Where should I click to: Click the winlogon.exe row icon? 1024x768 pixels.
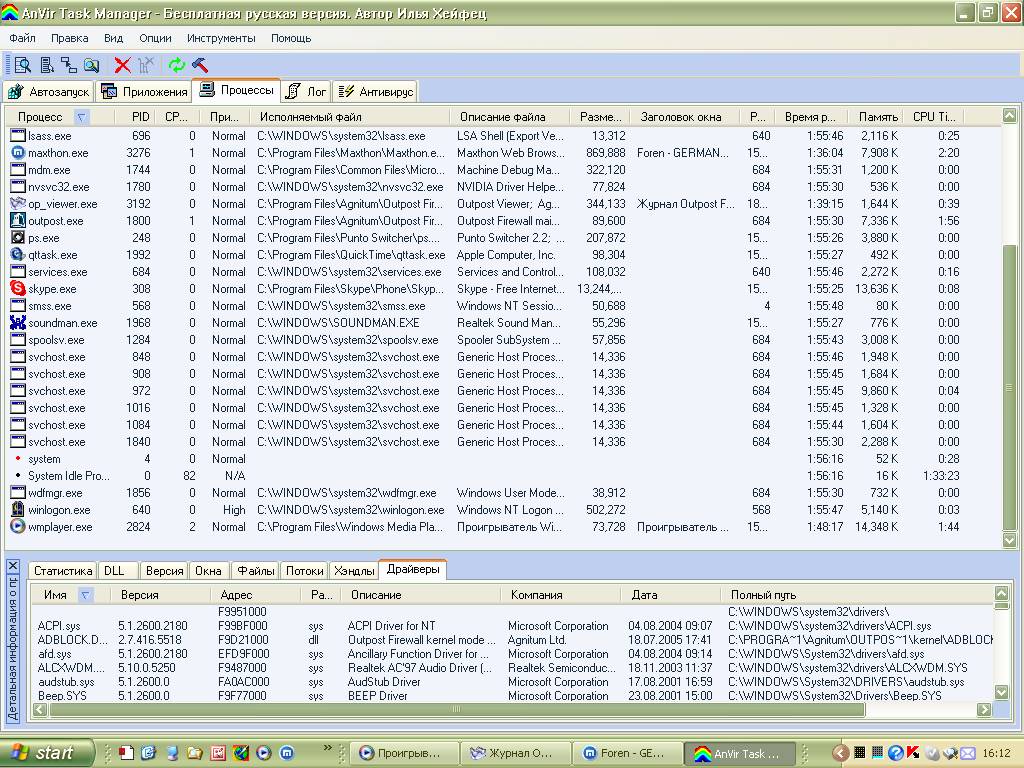(18, 509)
